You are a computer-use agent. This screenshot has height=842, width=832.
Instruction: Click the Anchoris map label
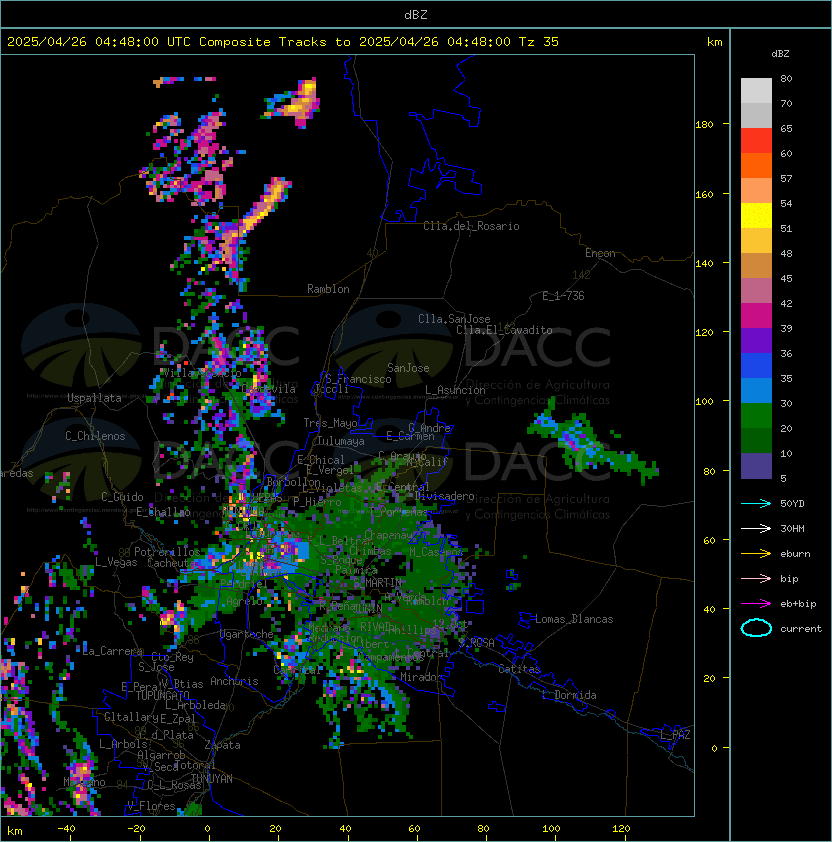234,681
